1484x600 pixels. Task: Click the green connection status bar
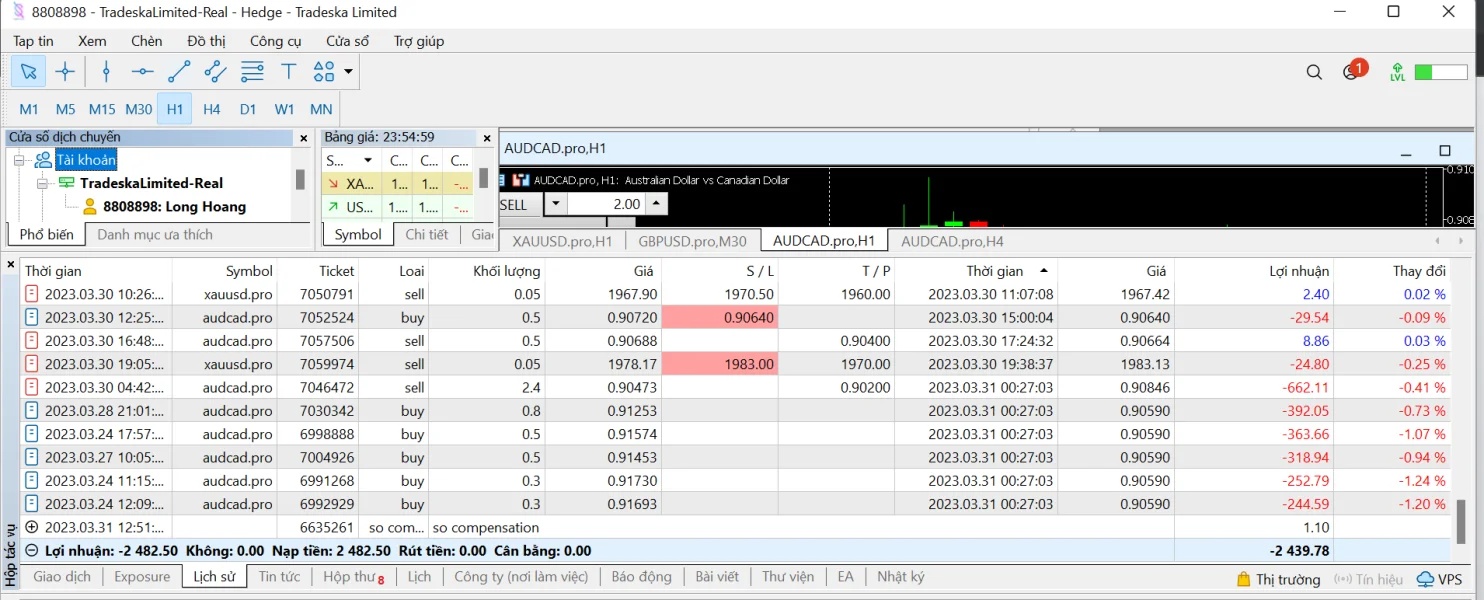tap(1441, 72)
